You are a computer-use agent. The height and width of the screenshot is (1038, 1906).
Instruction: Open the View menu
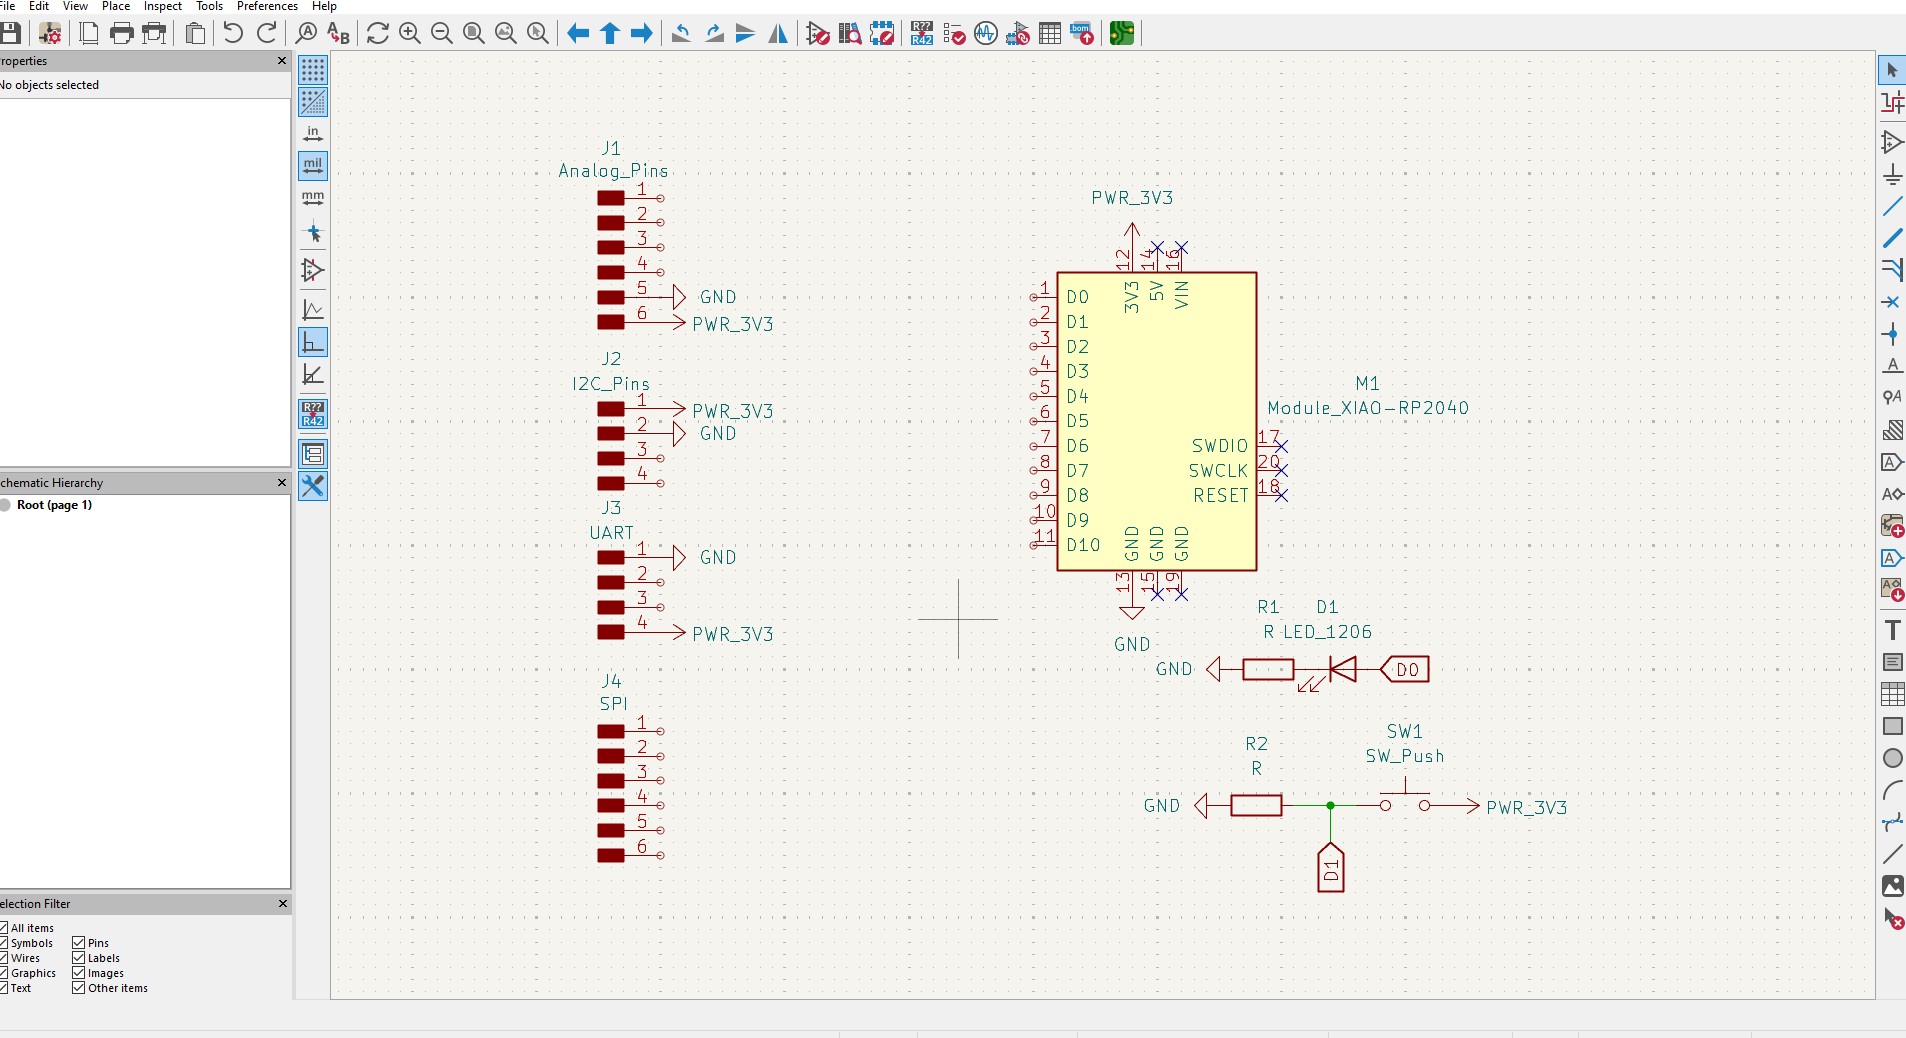click(75, 6)
